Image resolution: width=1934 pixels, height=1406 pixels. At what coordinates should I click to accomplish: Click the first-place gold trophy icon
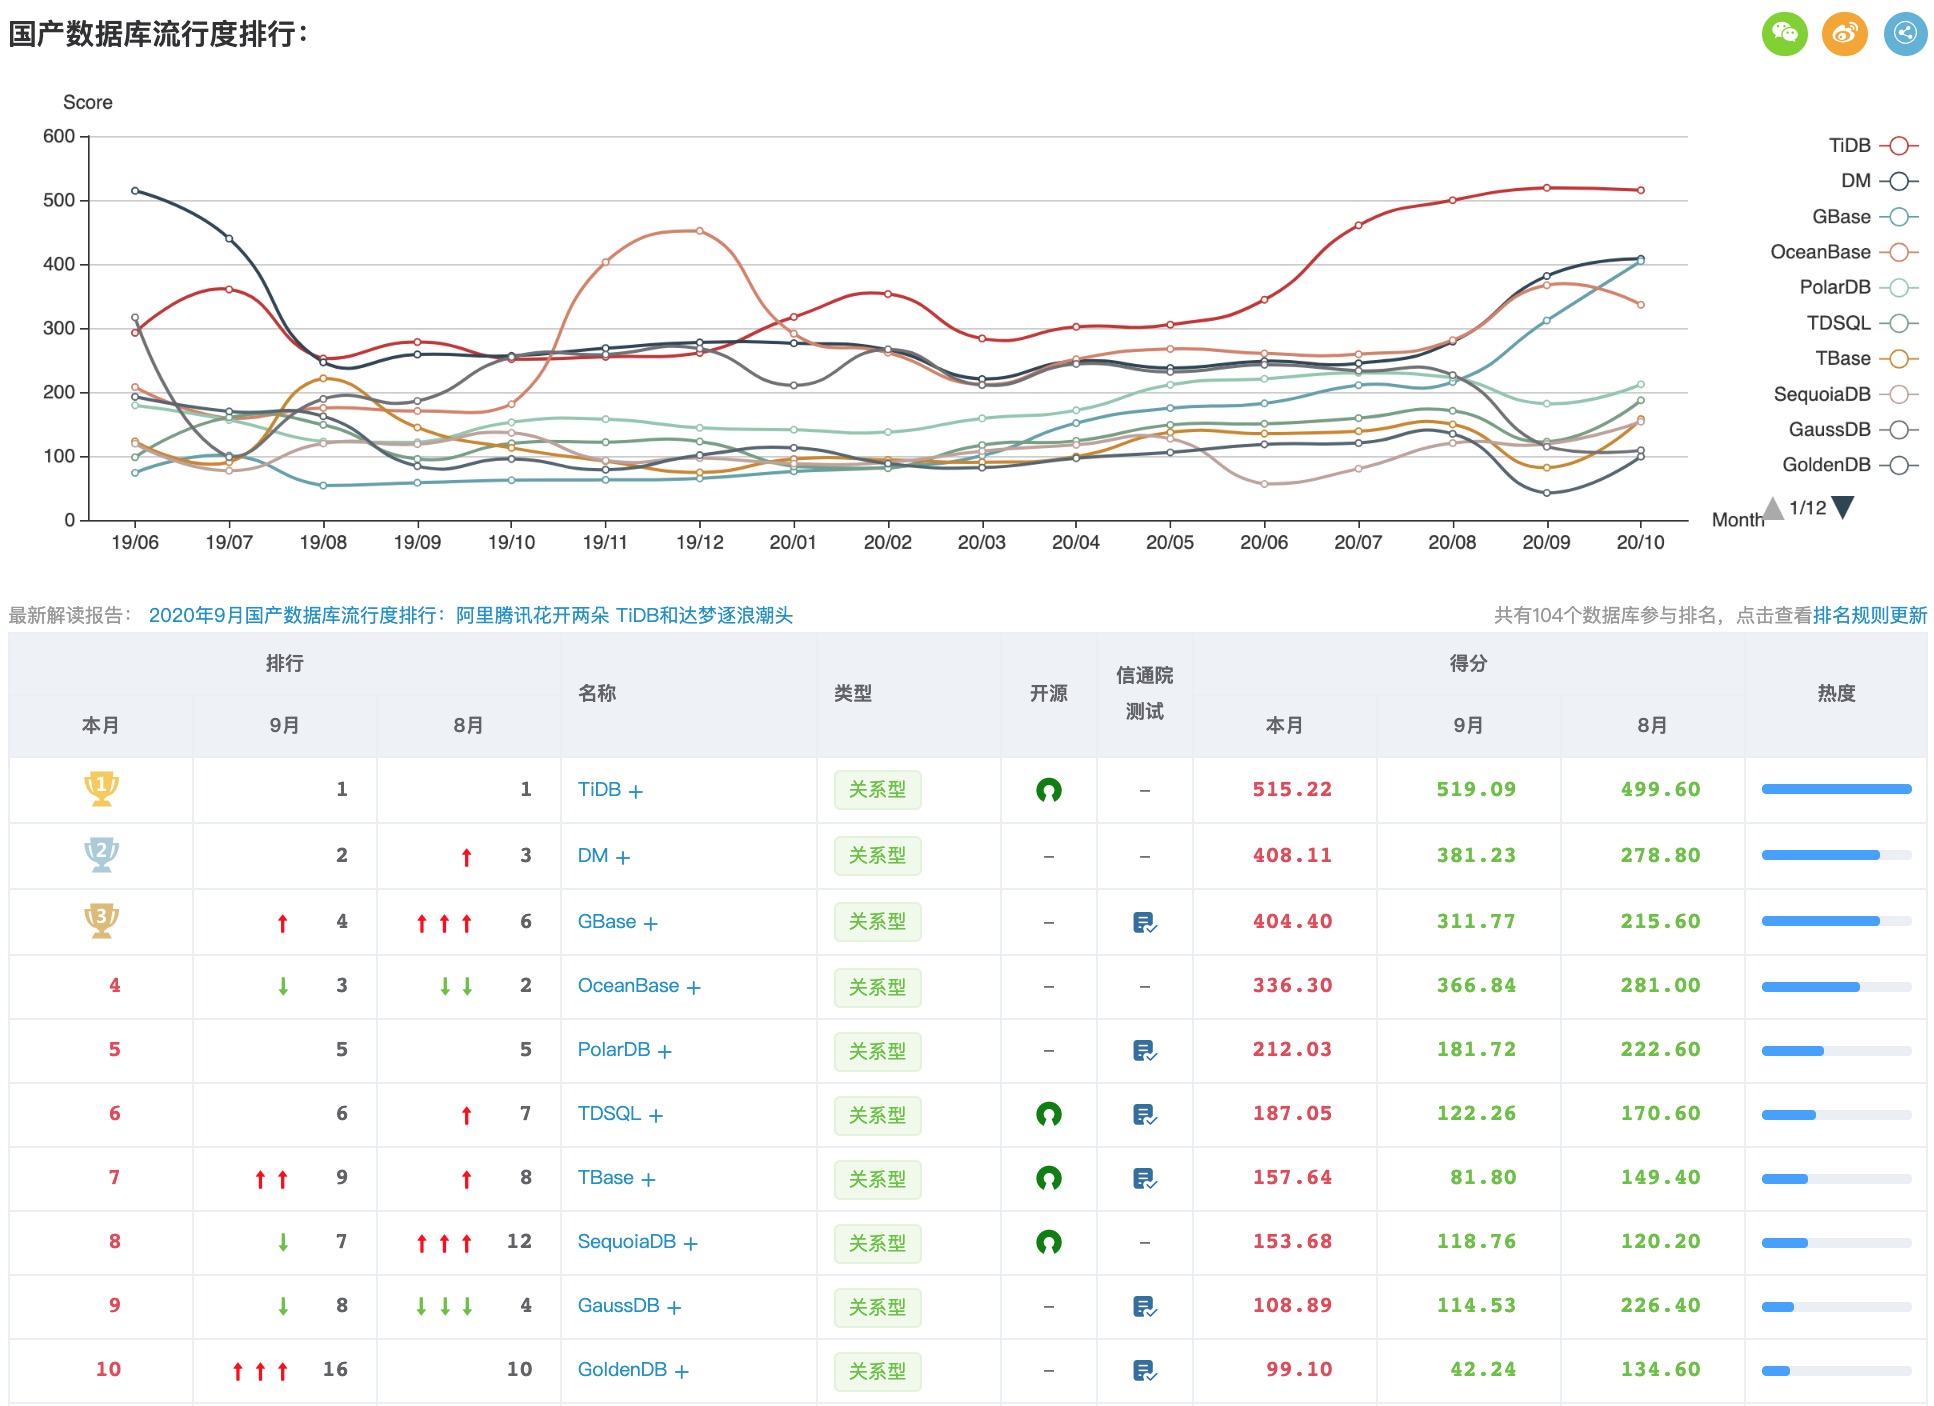click(101, 788)
